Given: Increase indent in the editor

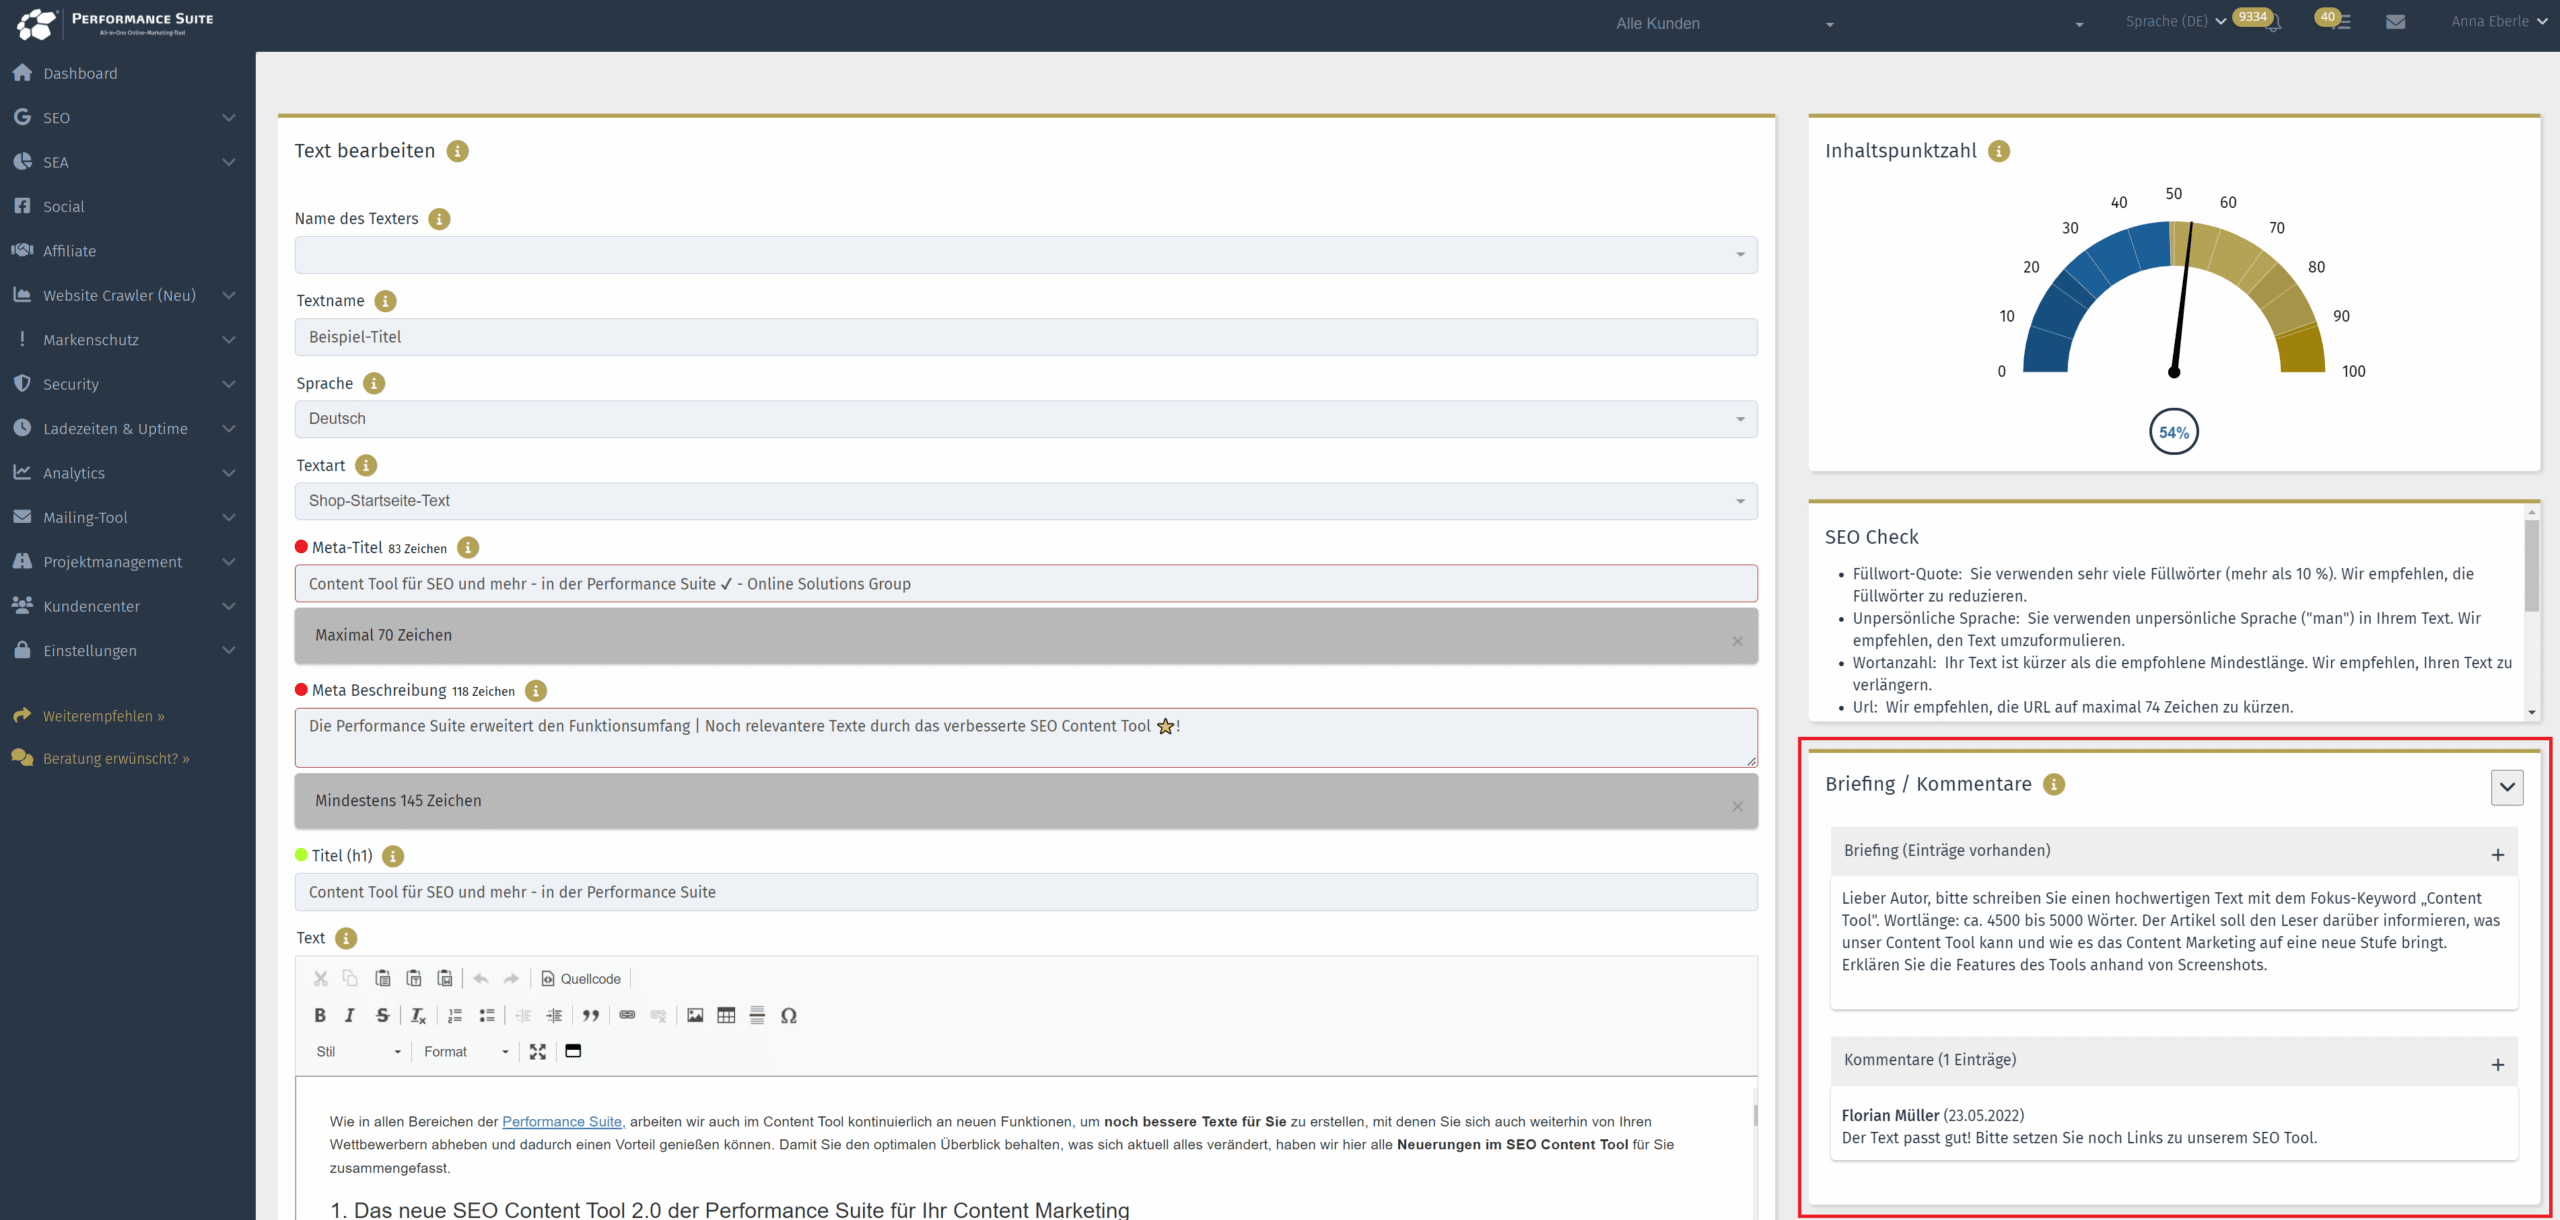Looking at the screenshot, I should tap(554, 1015).
